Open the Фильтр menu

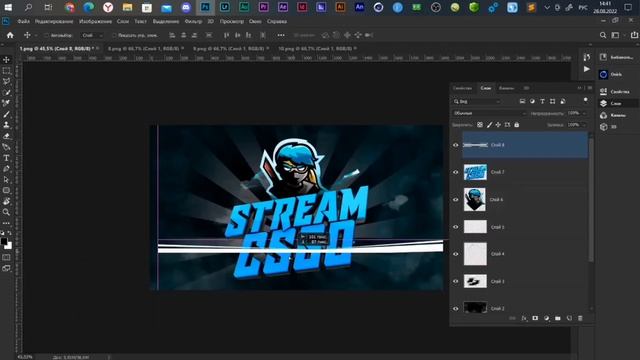pyautogui.click(x=193, y=21)
